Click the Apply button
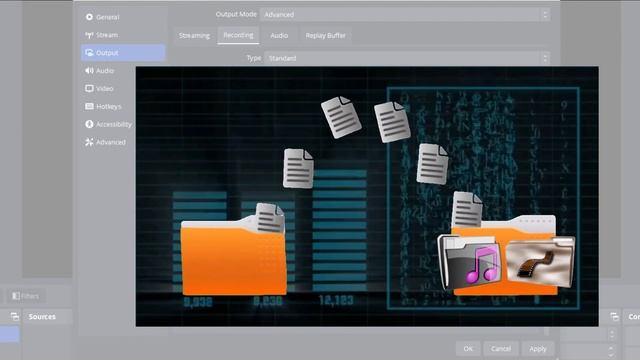The width and height of the screenshot is (640, 360). click(x=538, y=349)
